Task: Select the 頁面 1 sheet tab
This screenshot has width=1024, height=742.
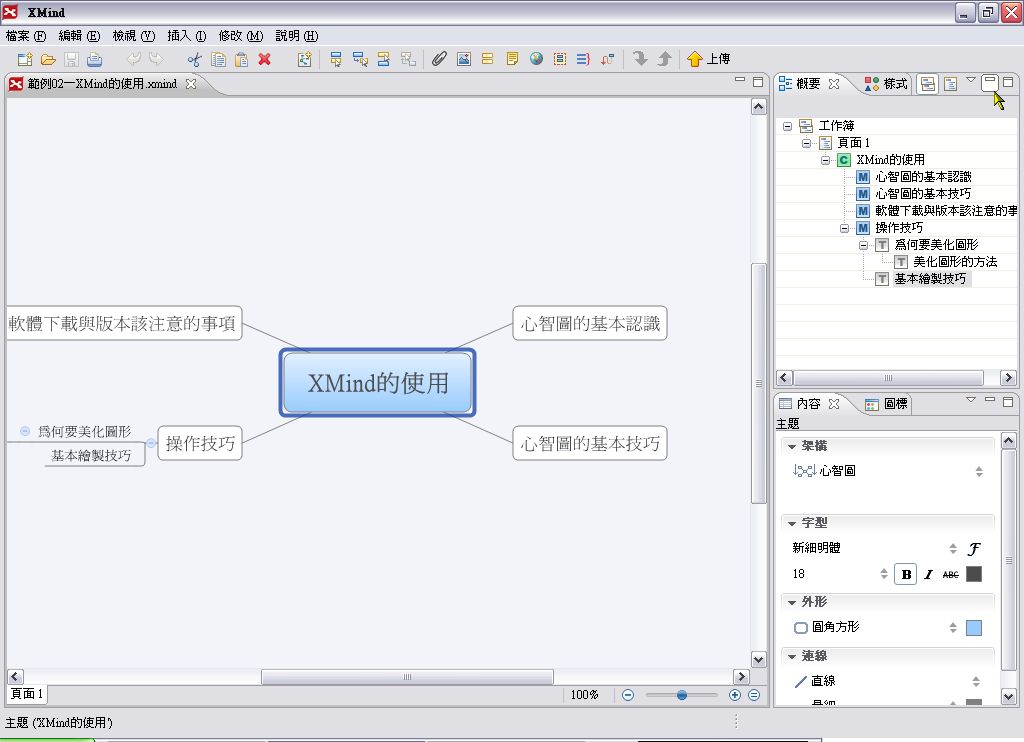Action: (x=27, y=694)
